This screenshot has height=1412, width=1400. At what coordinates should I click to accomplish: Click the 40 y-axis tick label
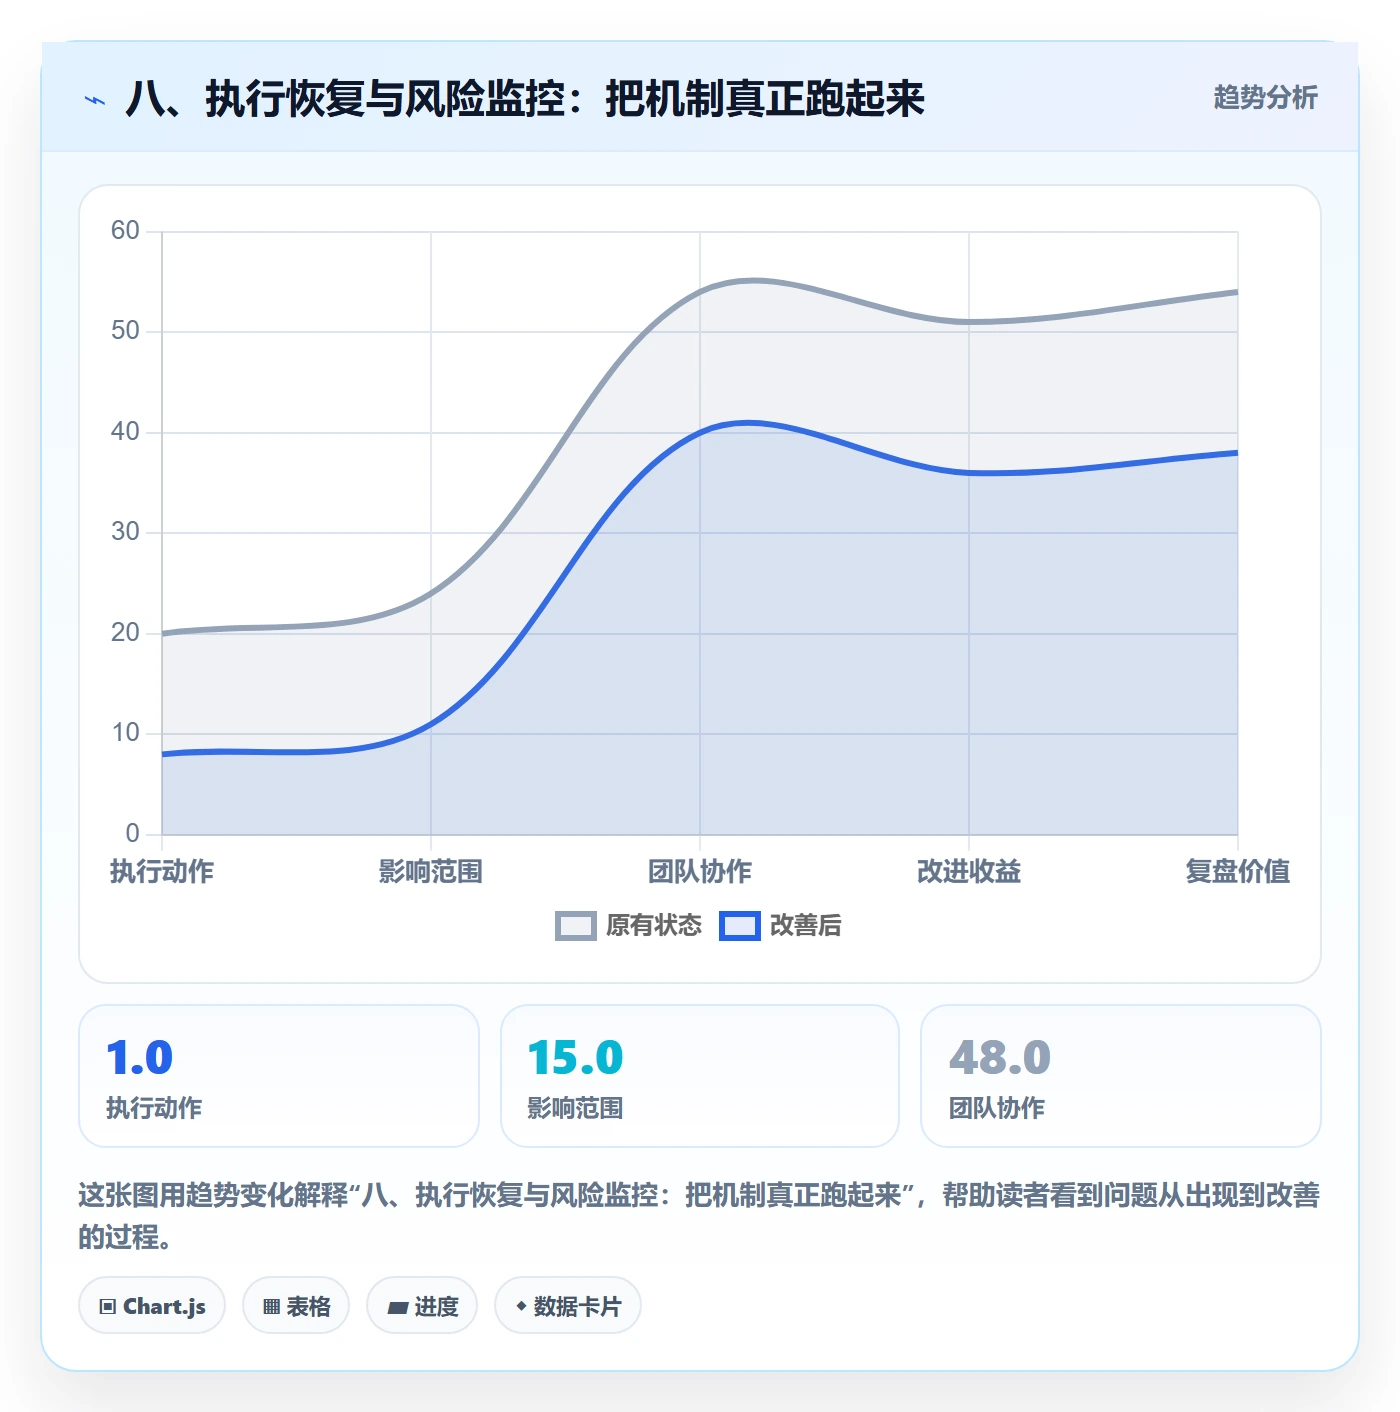click(125, 432)
